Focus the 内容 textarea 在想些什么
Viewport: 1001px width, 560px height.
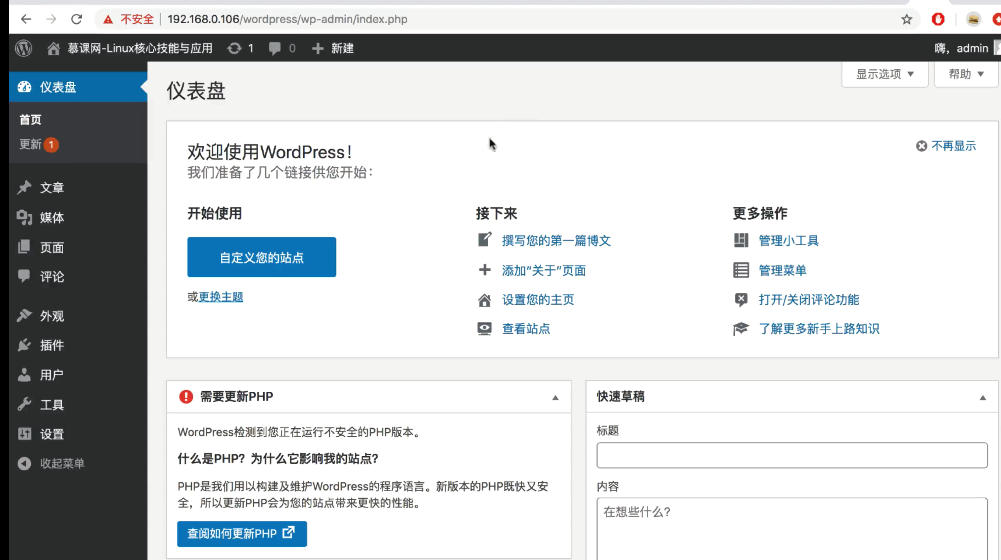point(792,529)
